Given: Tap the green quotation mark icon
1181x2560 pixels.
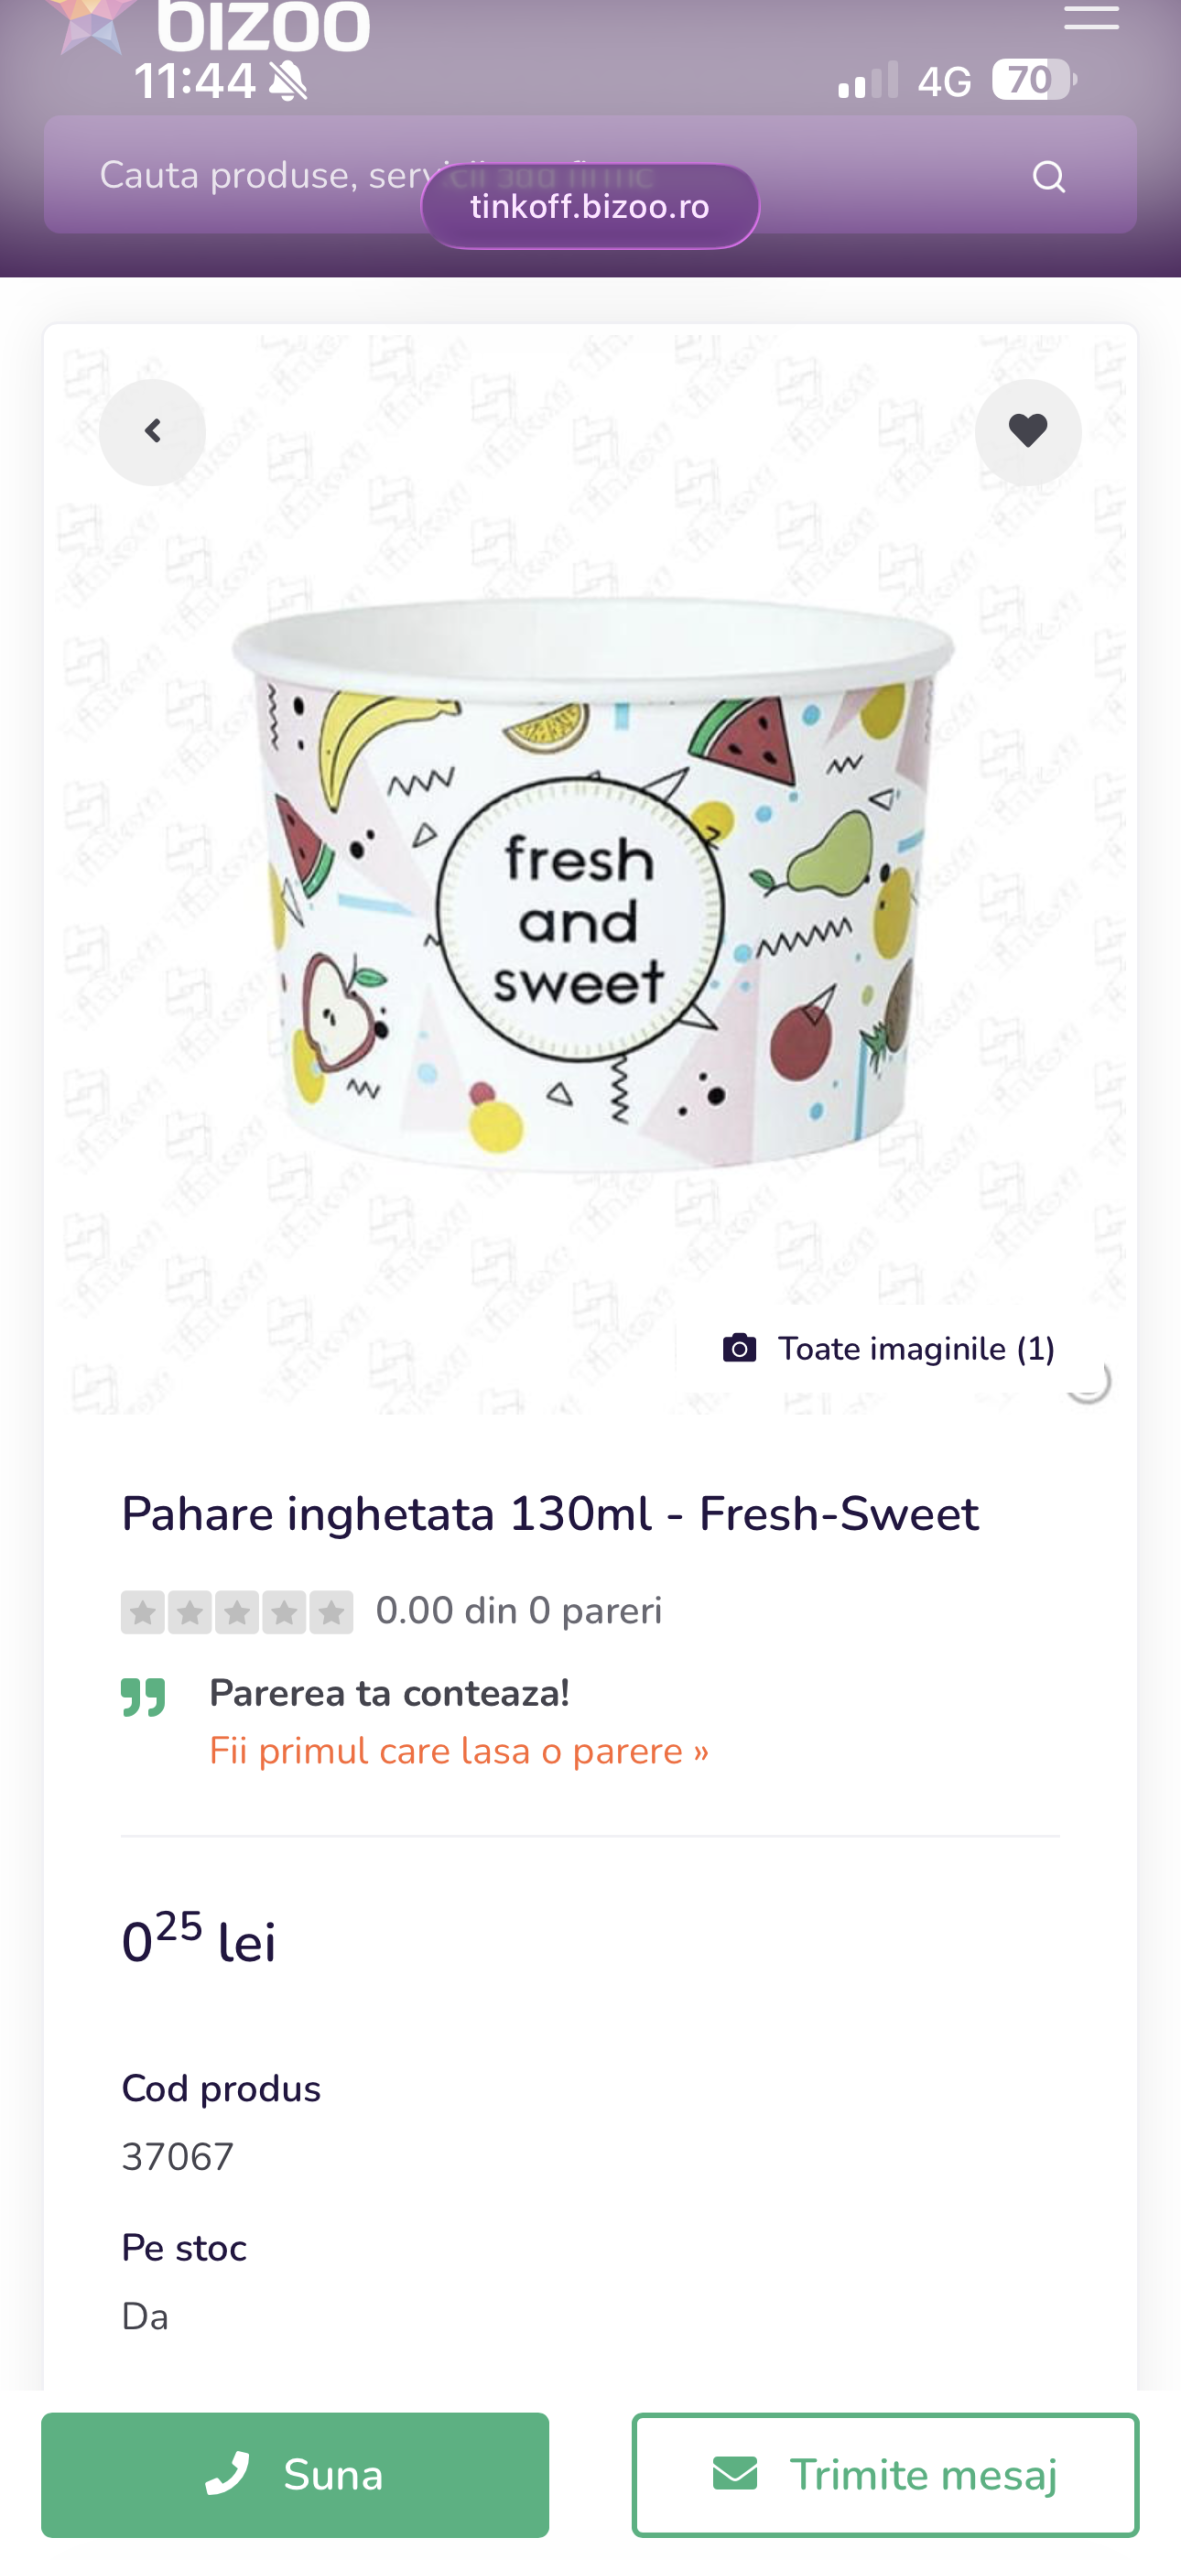Looking at the screenshot, I should tap(143, 1697).
